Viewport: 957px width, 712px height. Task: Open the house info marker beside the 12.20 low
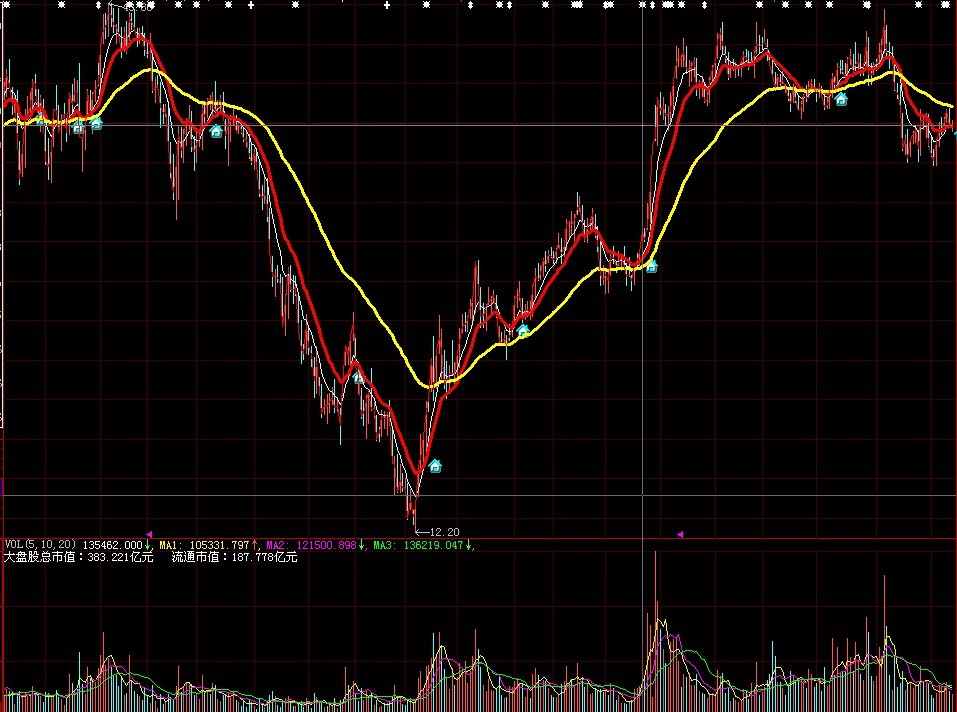[x=435, y=466]
